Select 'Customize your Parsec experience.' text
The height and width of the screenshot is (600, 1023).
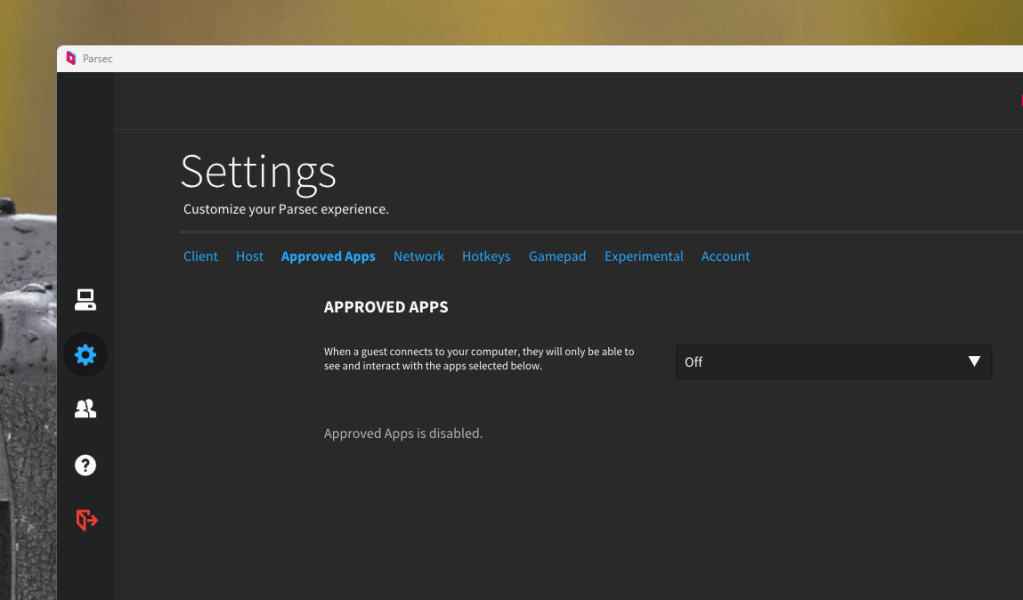coord(286,209)
